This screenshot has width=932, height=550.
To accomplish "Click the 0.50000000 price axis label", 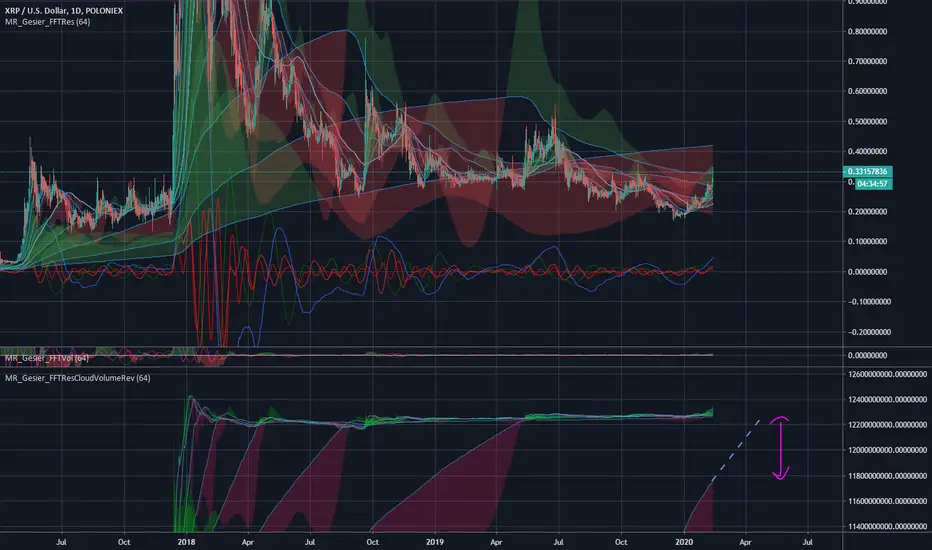I will pyautogui.click(x=867, y=121).
